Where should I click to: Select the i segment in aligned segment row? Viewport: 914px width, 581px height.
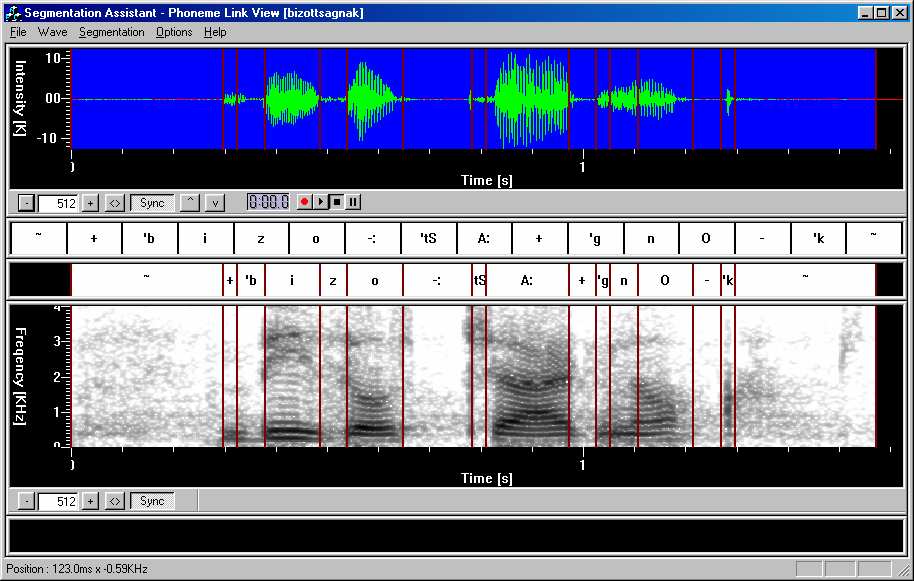coord(292,280)
